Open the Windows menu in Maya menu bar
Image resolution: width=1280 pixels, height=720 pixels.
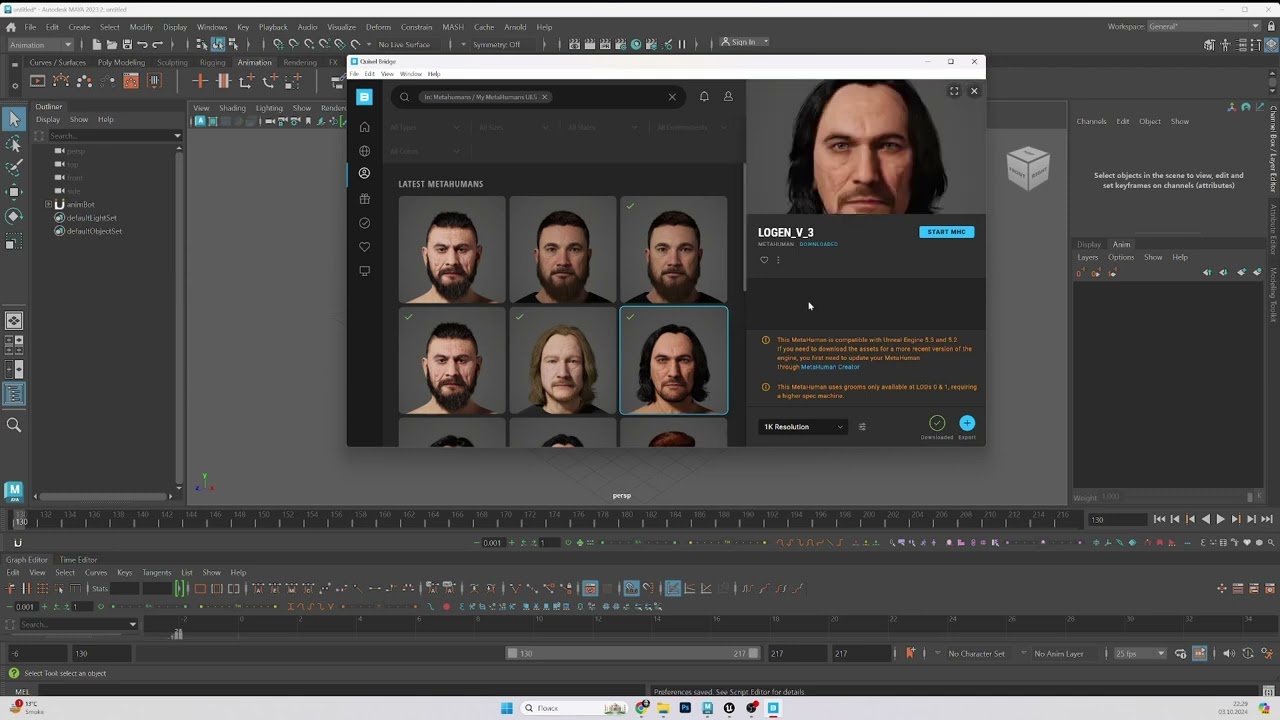[x=212, y=27]
